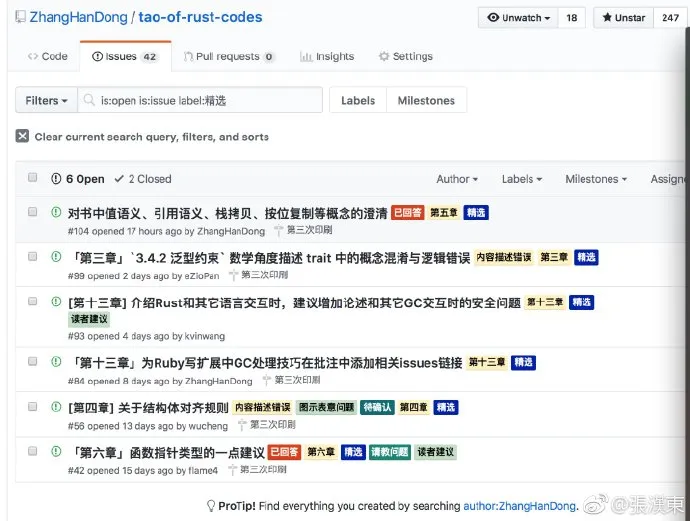
Task: Click the author:ZhangHanDong ProTip link
Action: (x=520, y=506)
